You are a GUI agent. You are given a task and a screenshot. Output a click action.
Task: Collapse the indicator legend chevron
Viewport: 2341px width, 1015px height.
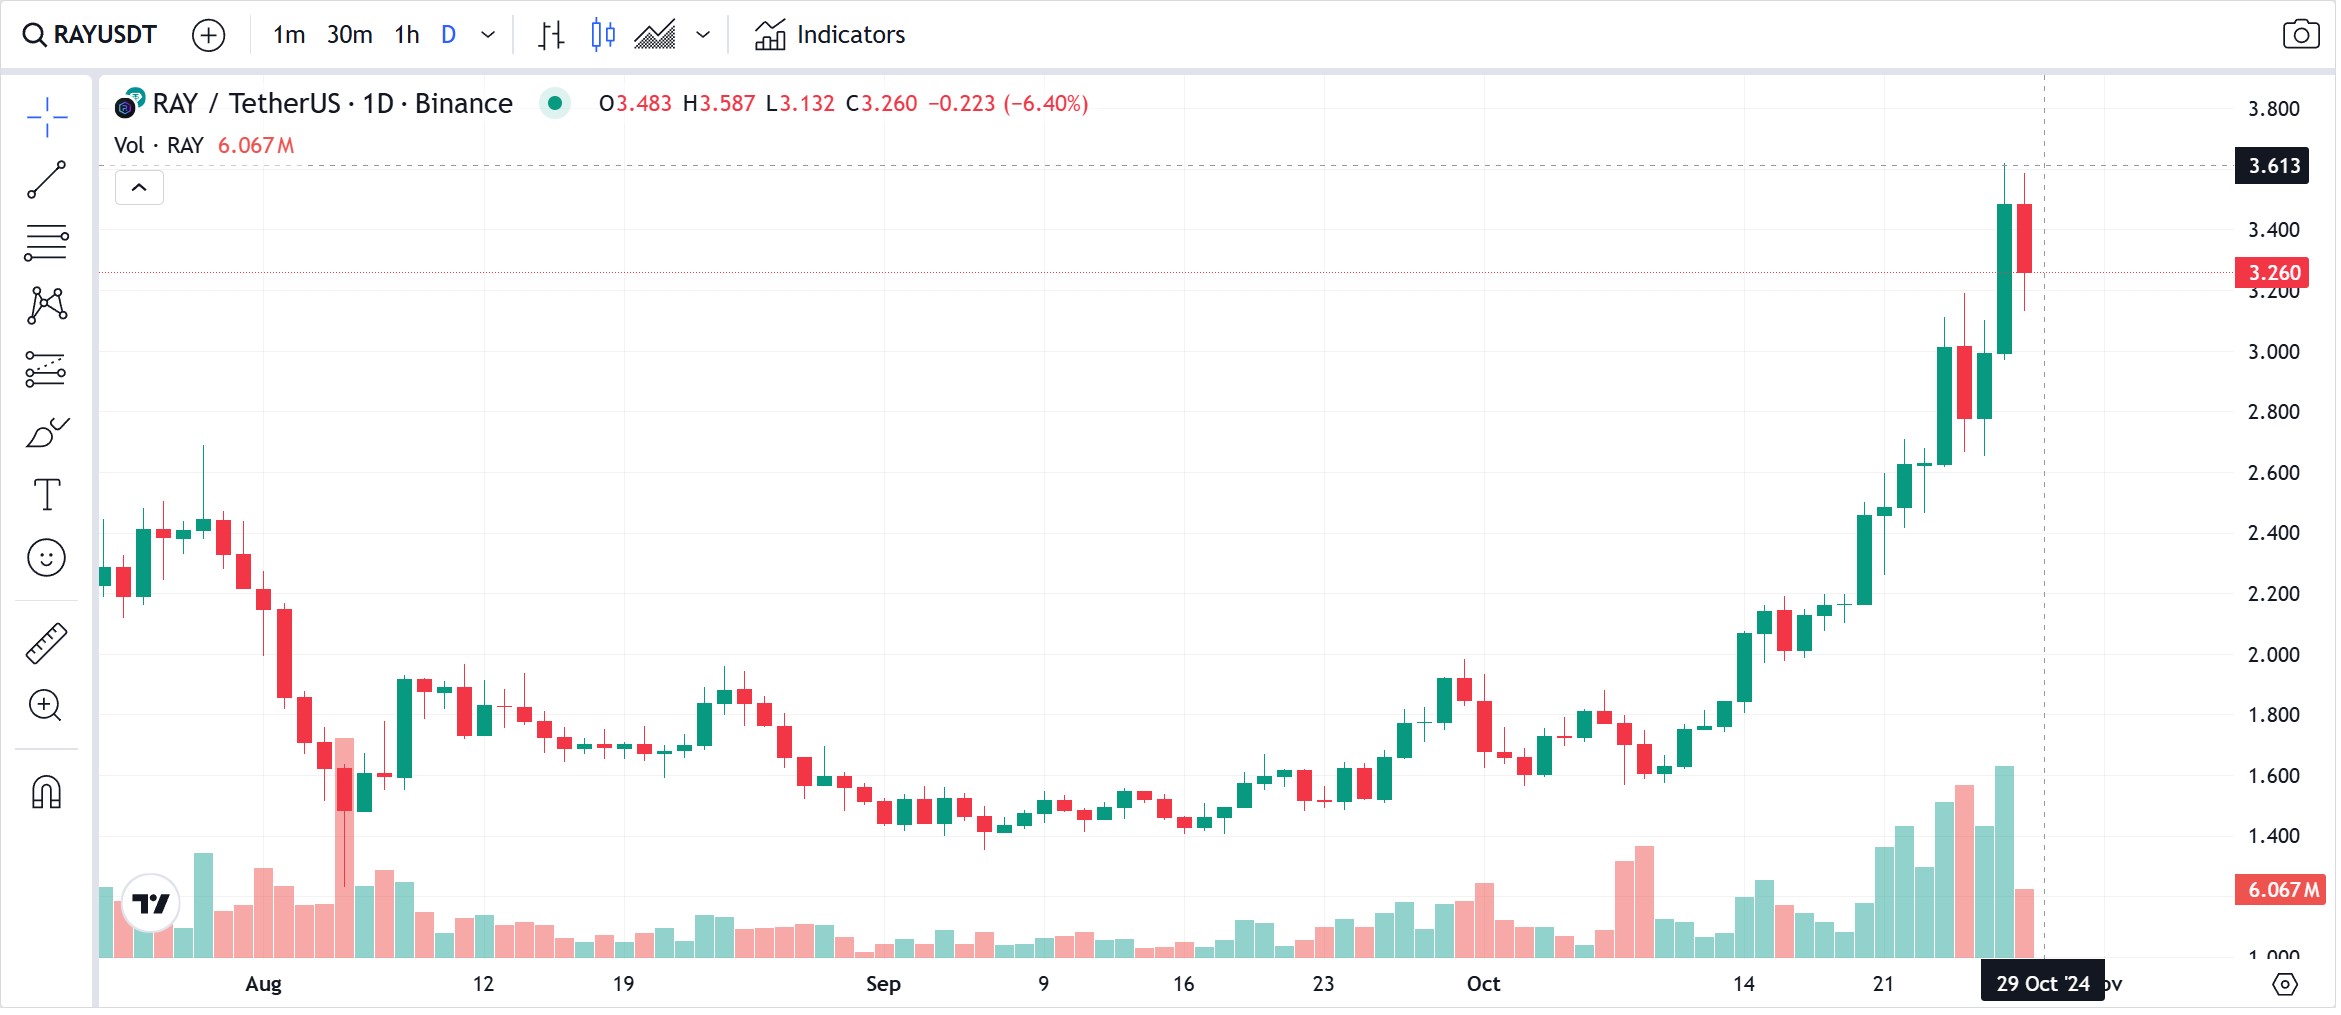[139, 188]
